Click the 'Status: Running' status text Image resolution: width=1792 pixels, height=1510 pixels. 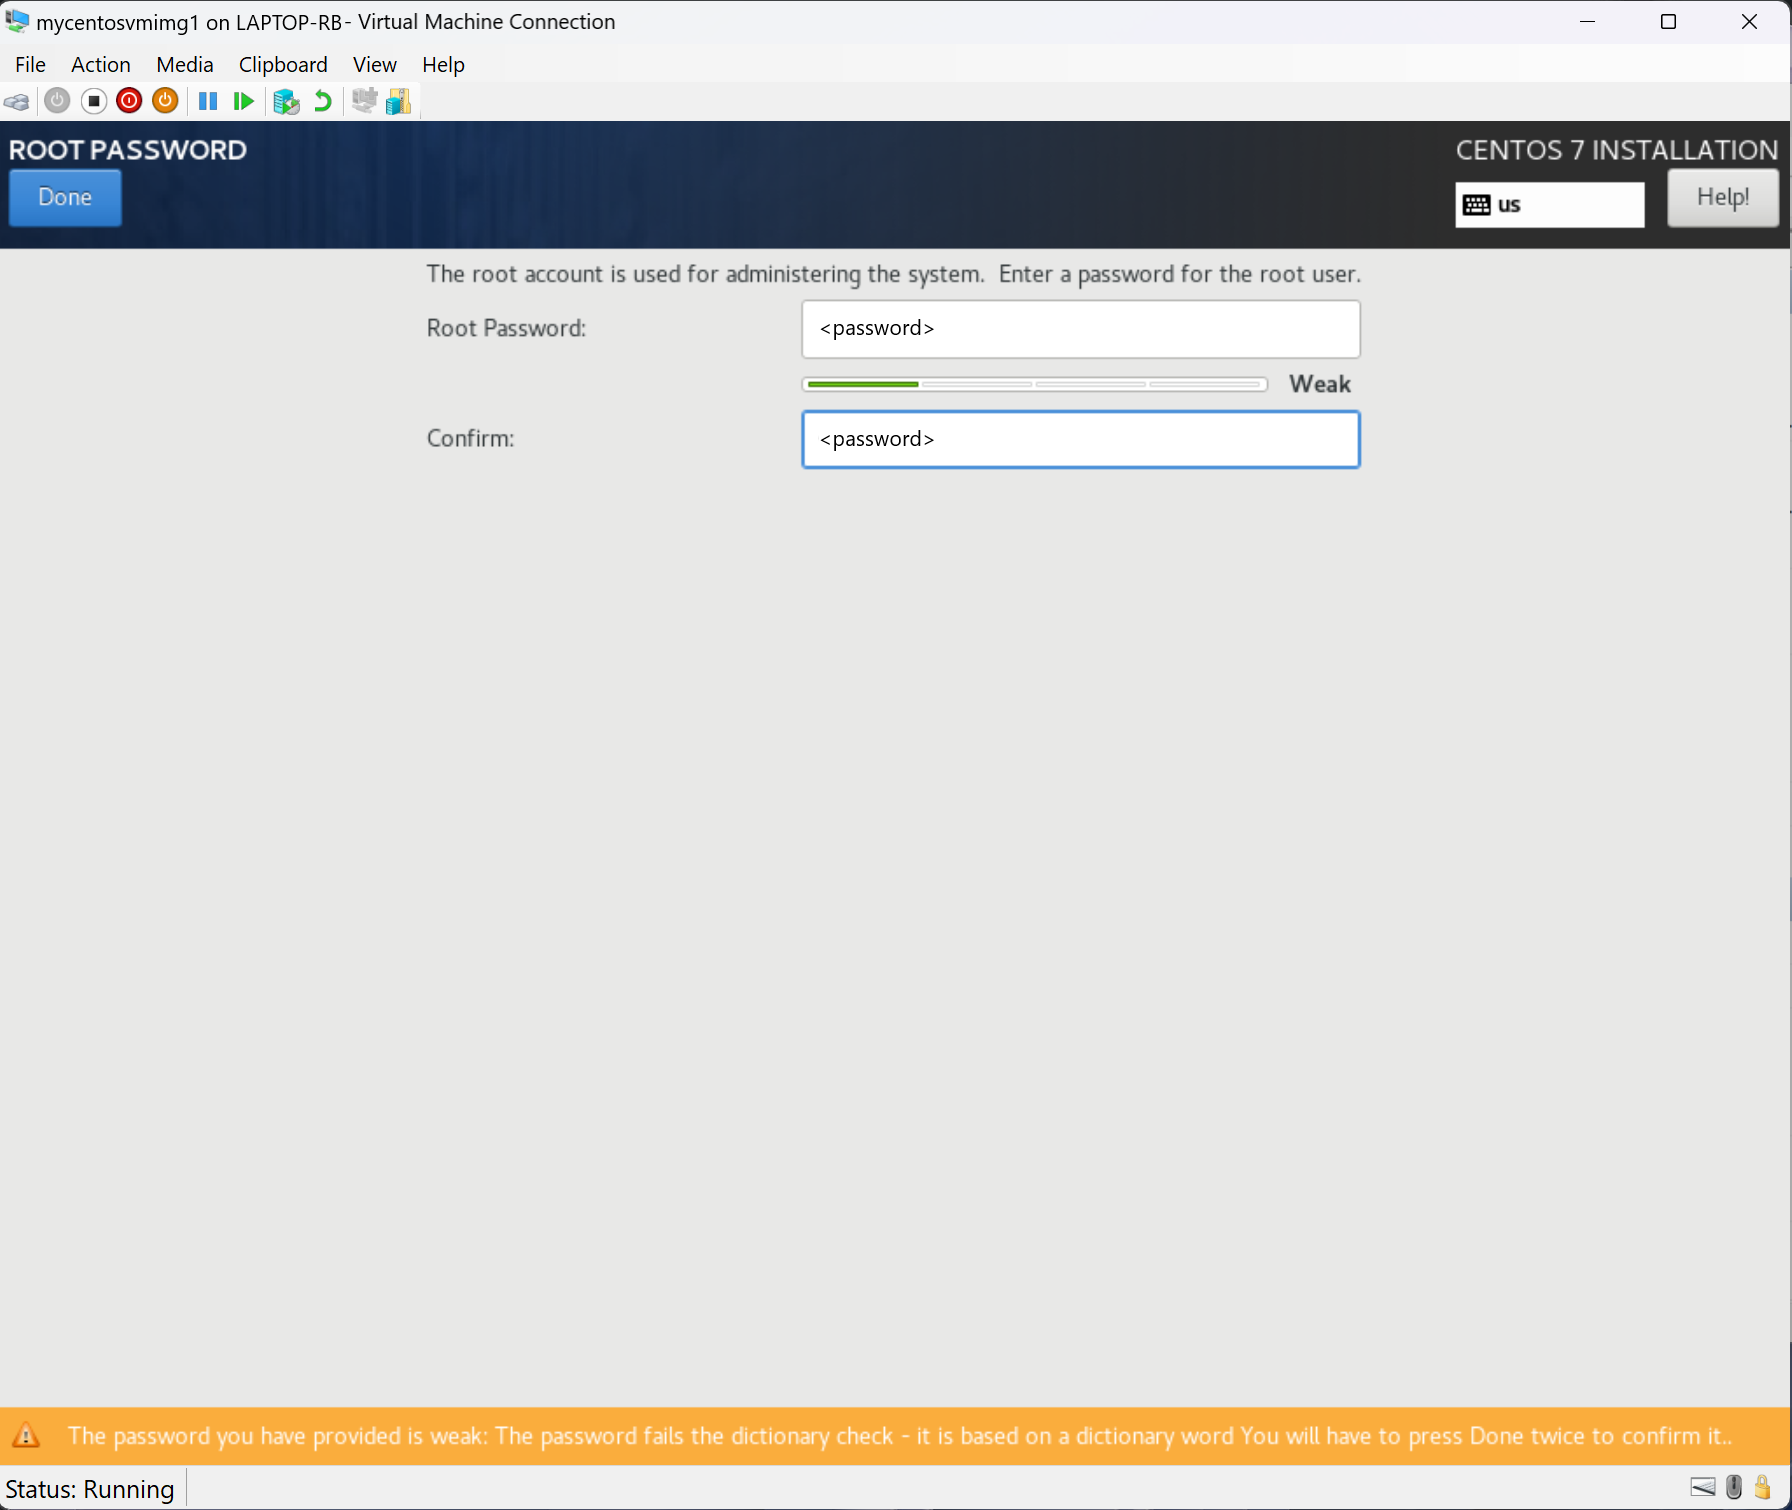pyautogui.click(x=90, y=1489)
